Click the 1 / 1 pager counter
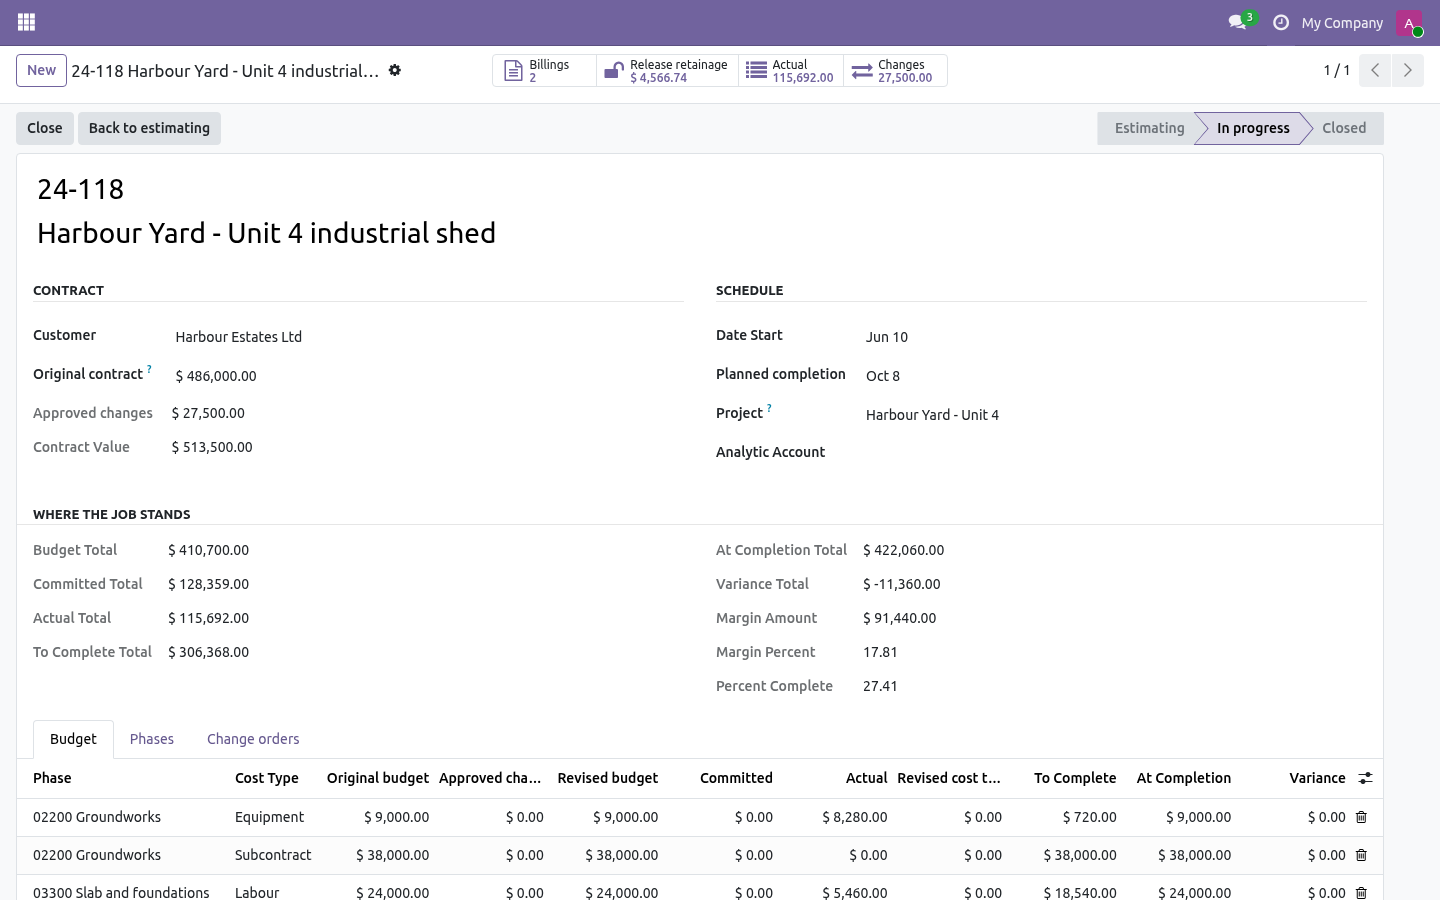This screenshot has height=900, width=1440. click(x=1337, y=70)
